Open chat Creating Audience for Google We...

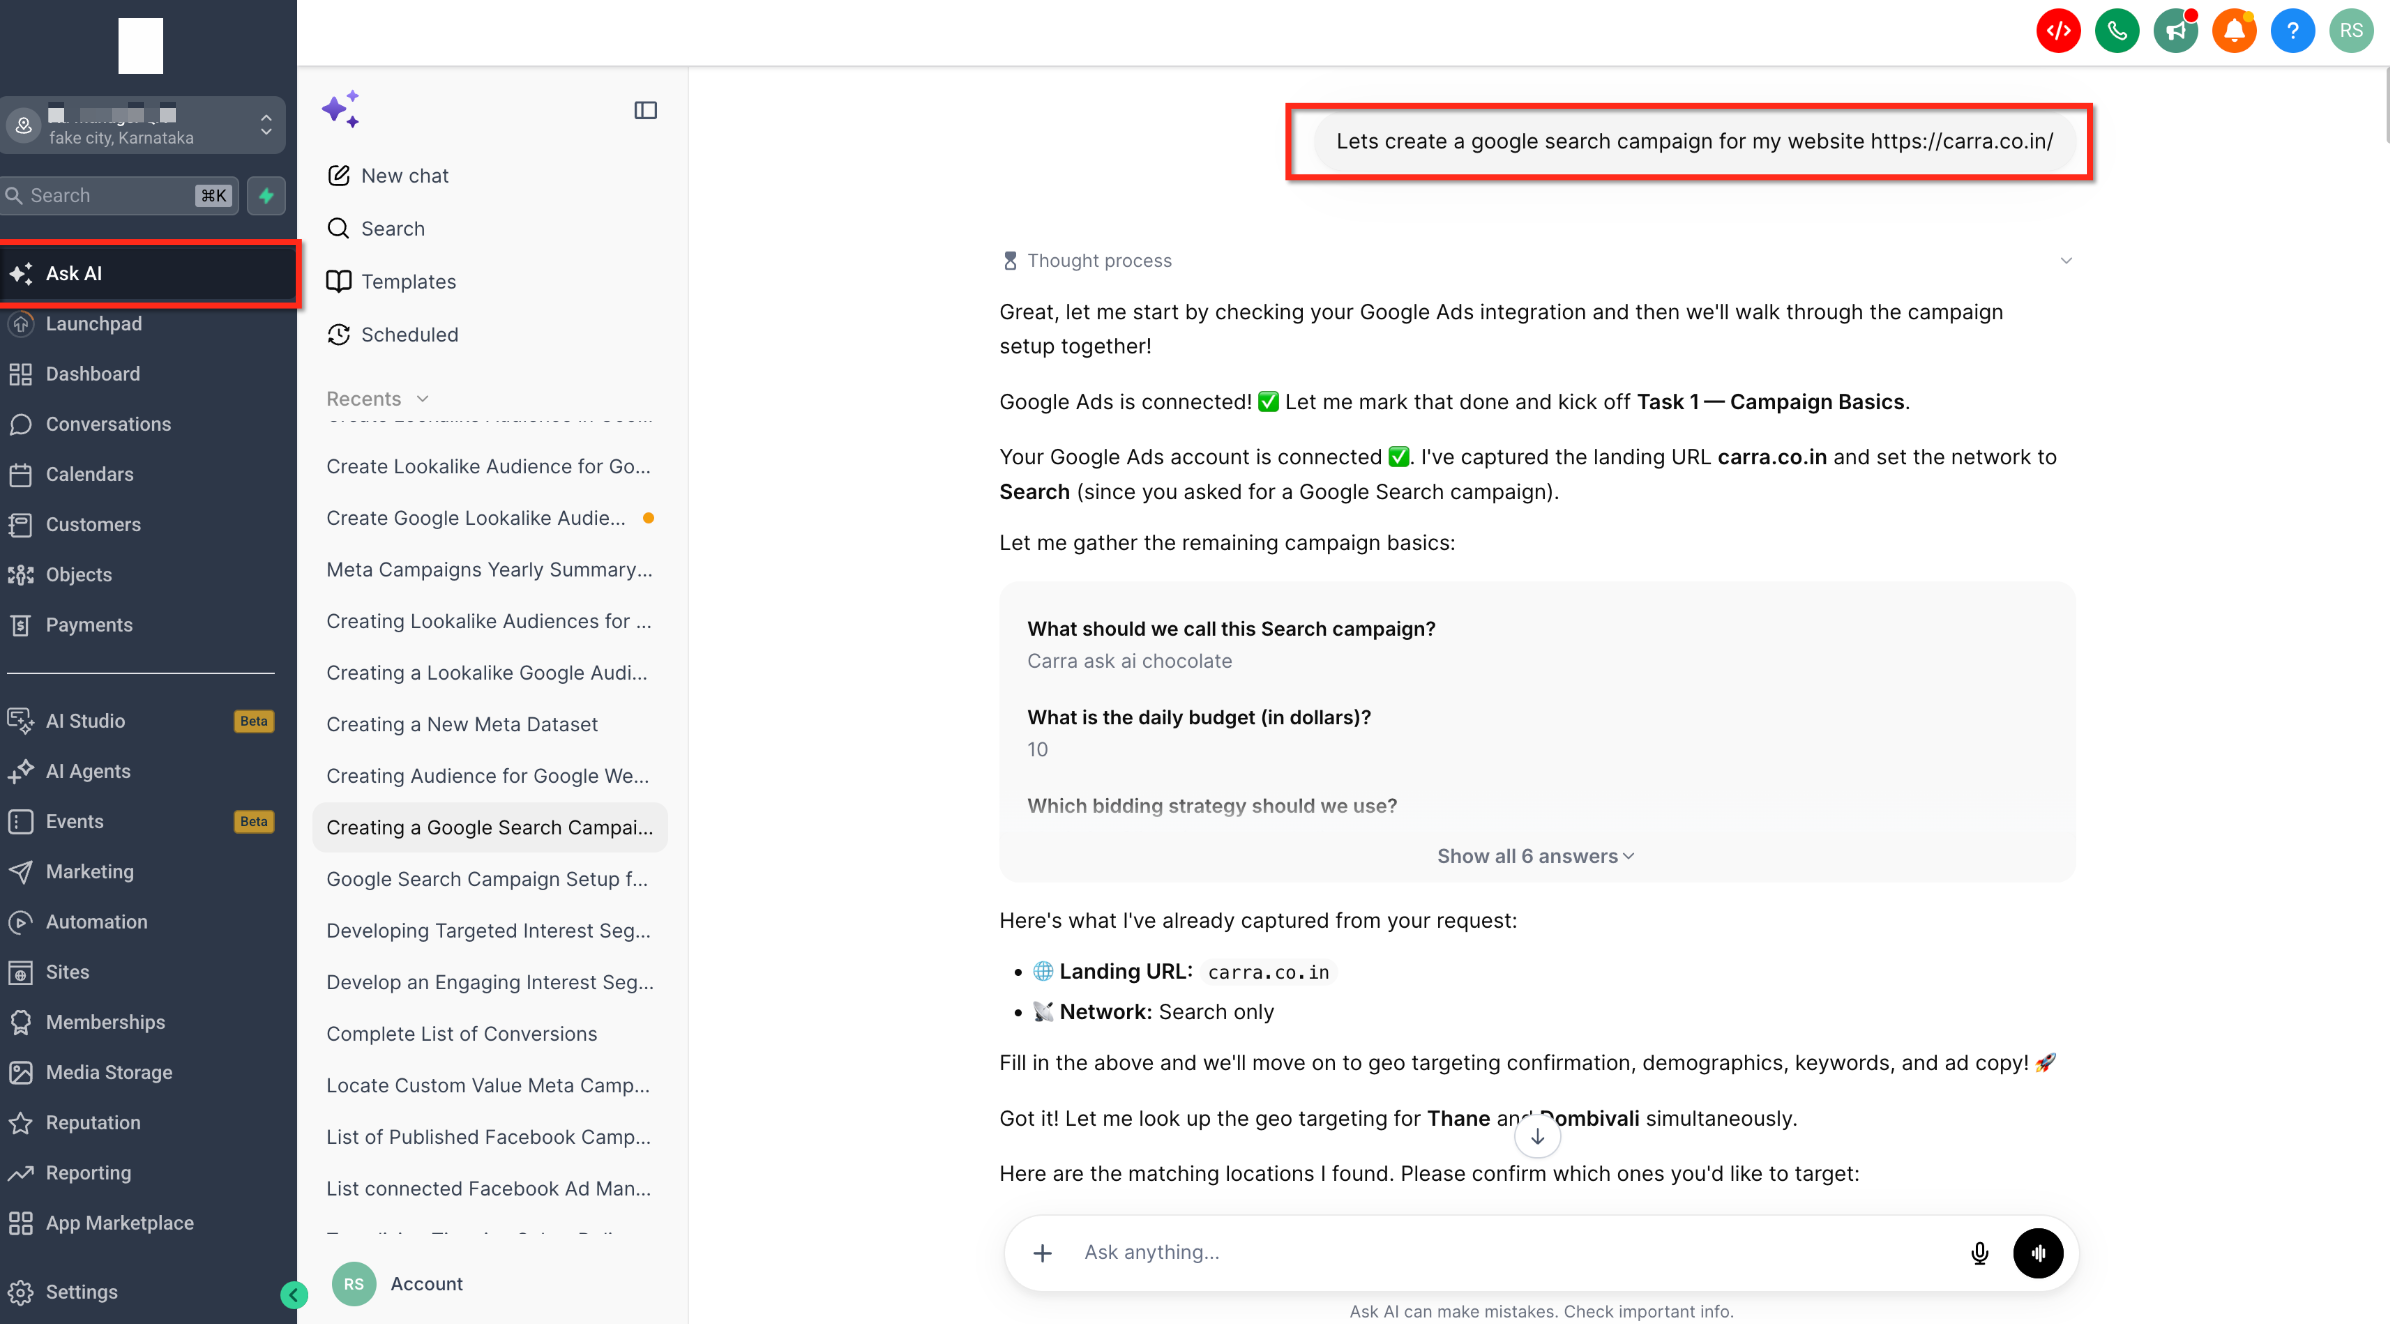click(490, 776)
